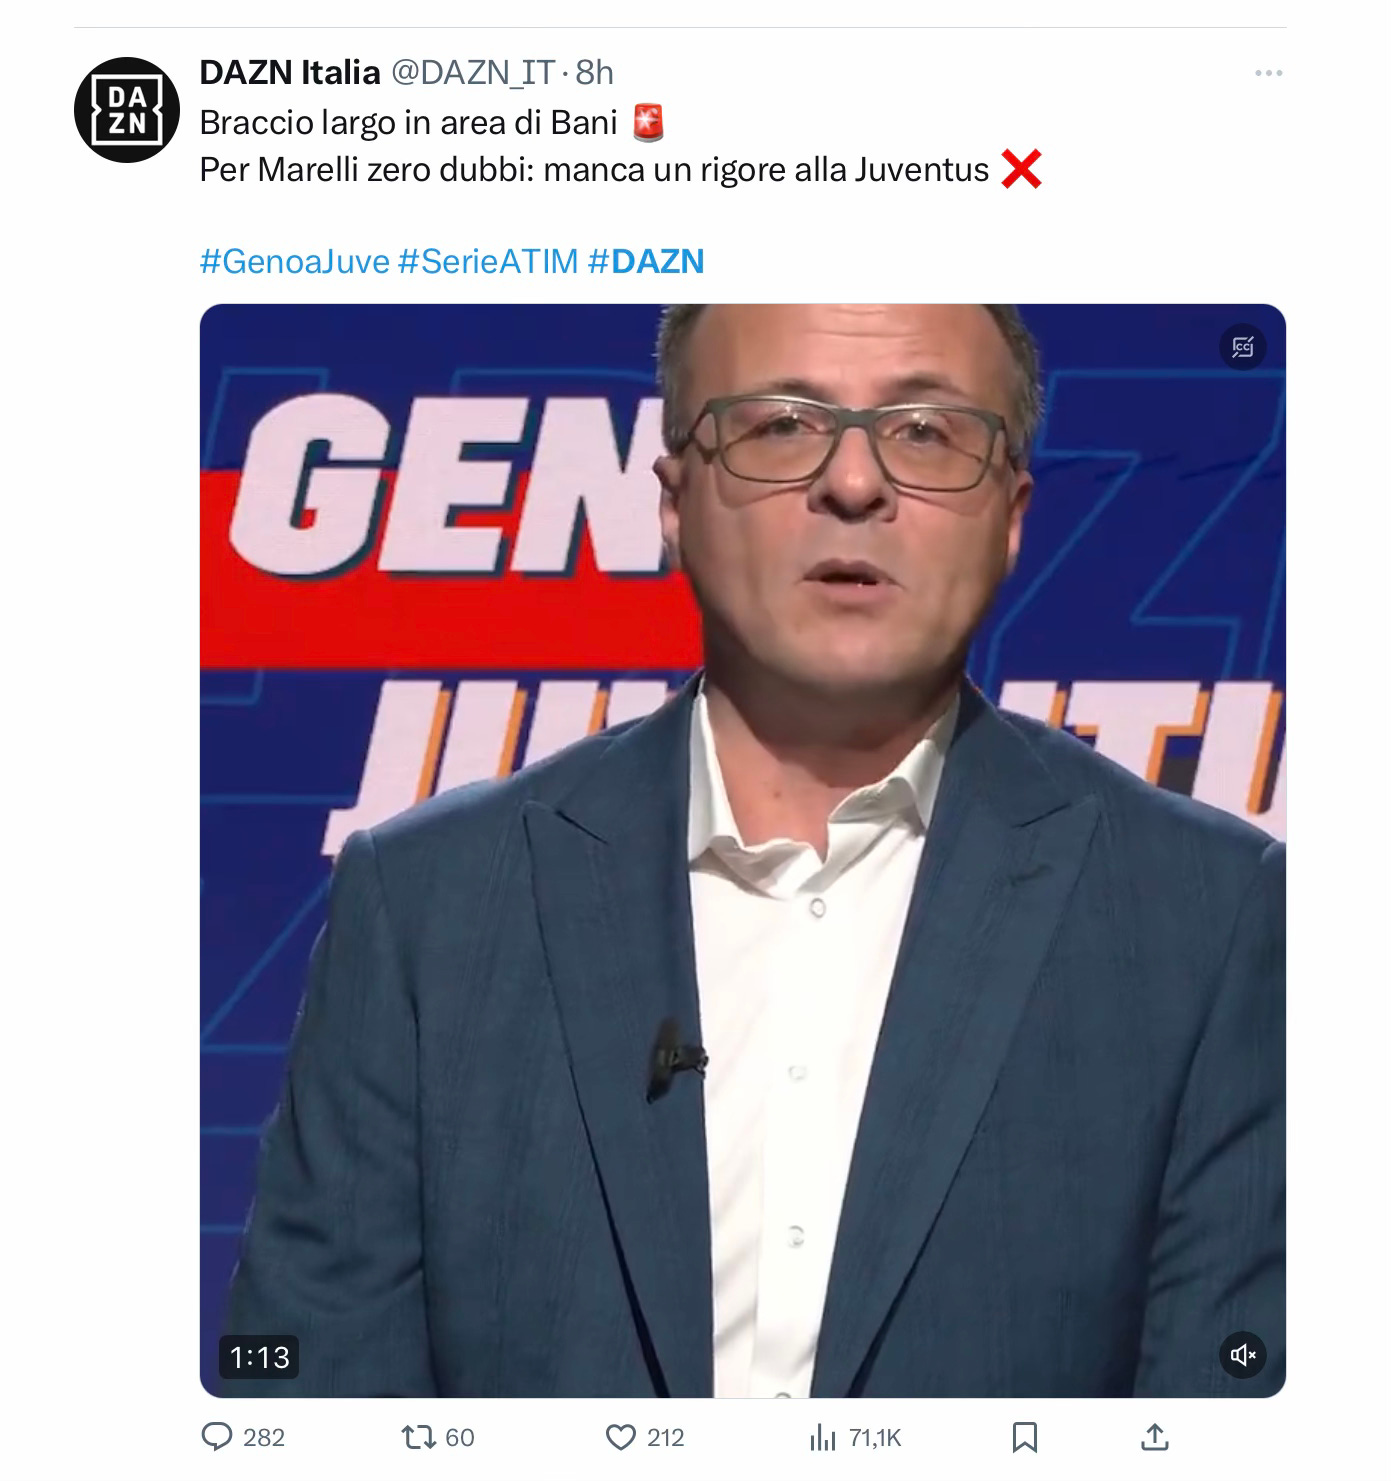
Task: Retweet the post with 60 reposts
Action: pyautogui.click(x=417, y=1437)
